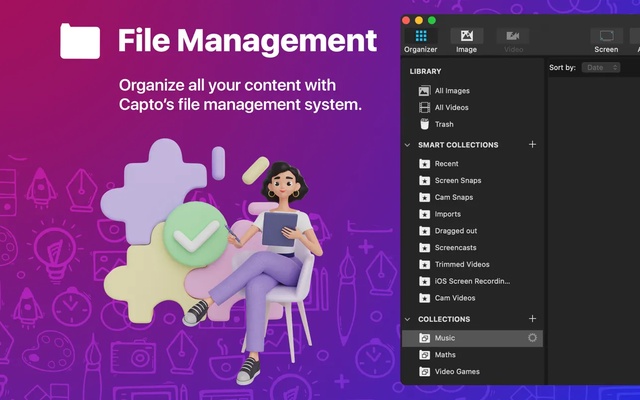This screenshot has height=400, width=640.
Task: Click the Trimmed Videos folder icon
Action: (x=424, y=264)
